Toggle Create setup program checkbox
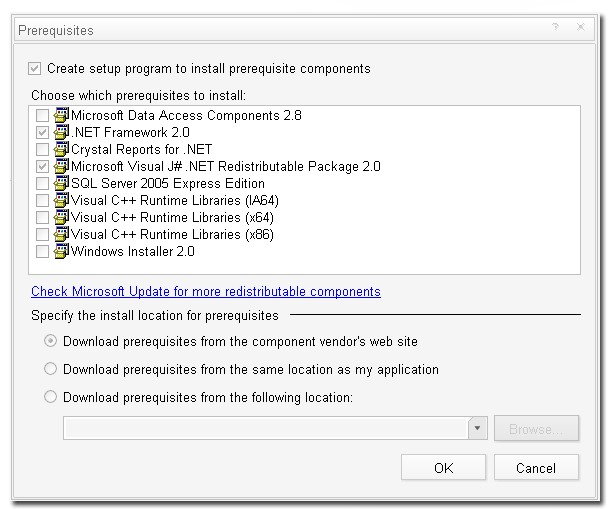Viewport: 609px width, 509px height. (x=35, y=69)
